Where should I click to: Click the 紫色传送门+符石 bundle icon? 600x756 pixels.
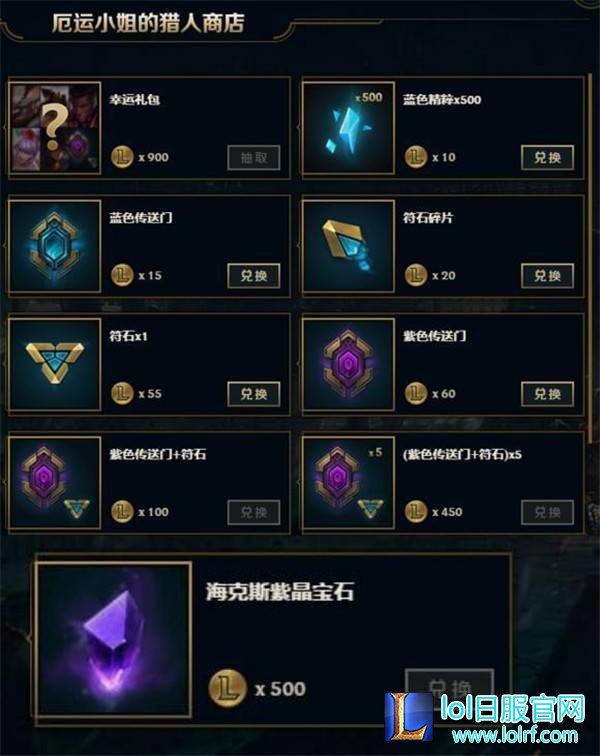coord(55,482)
